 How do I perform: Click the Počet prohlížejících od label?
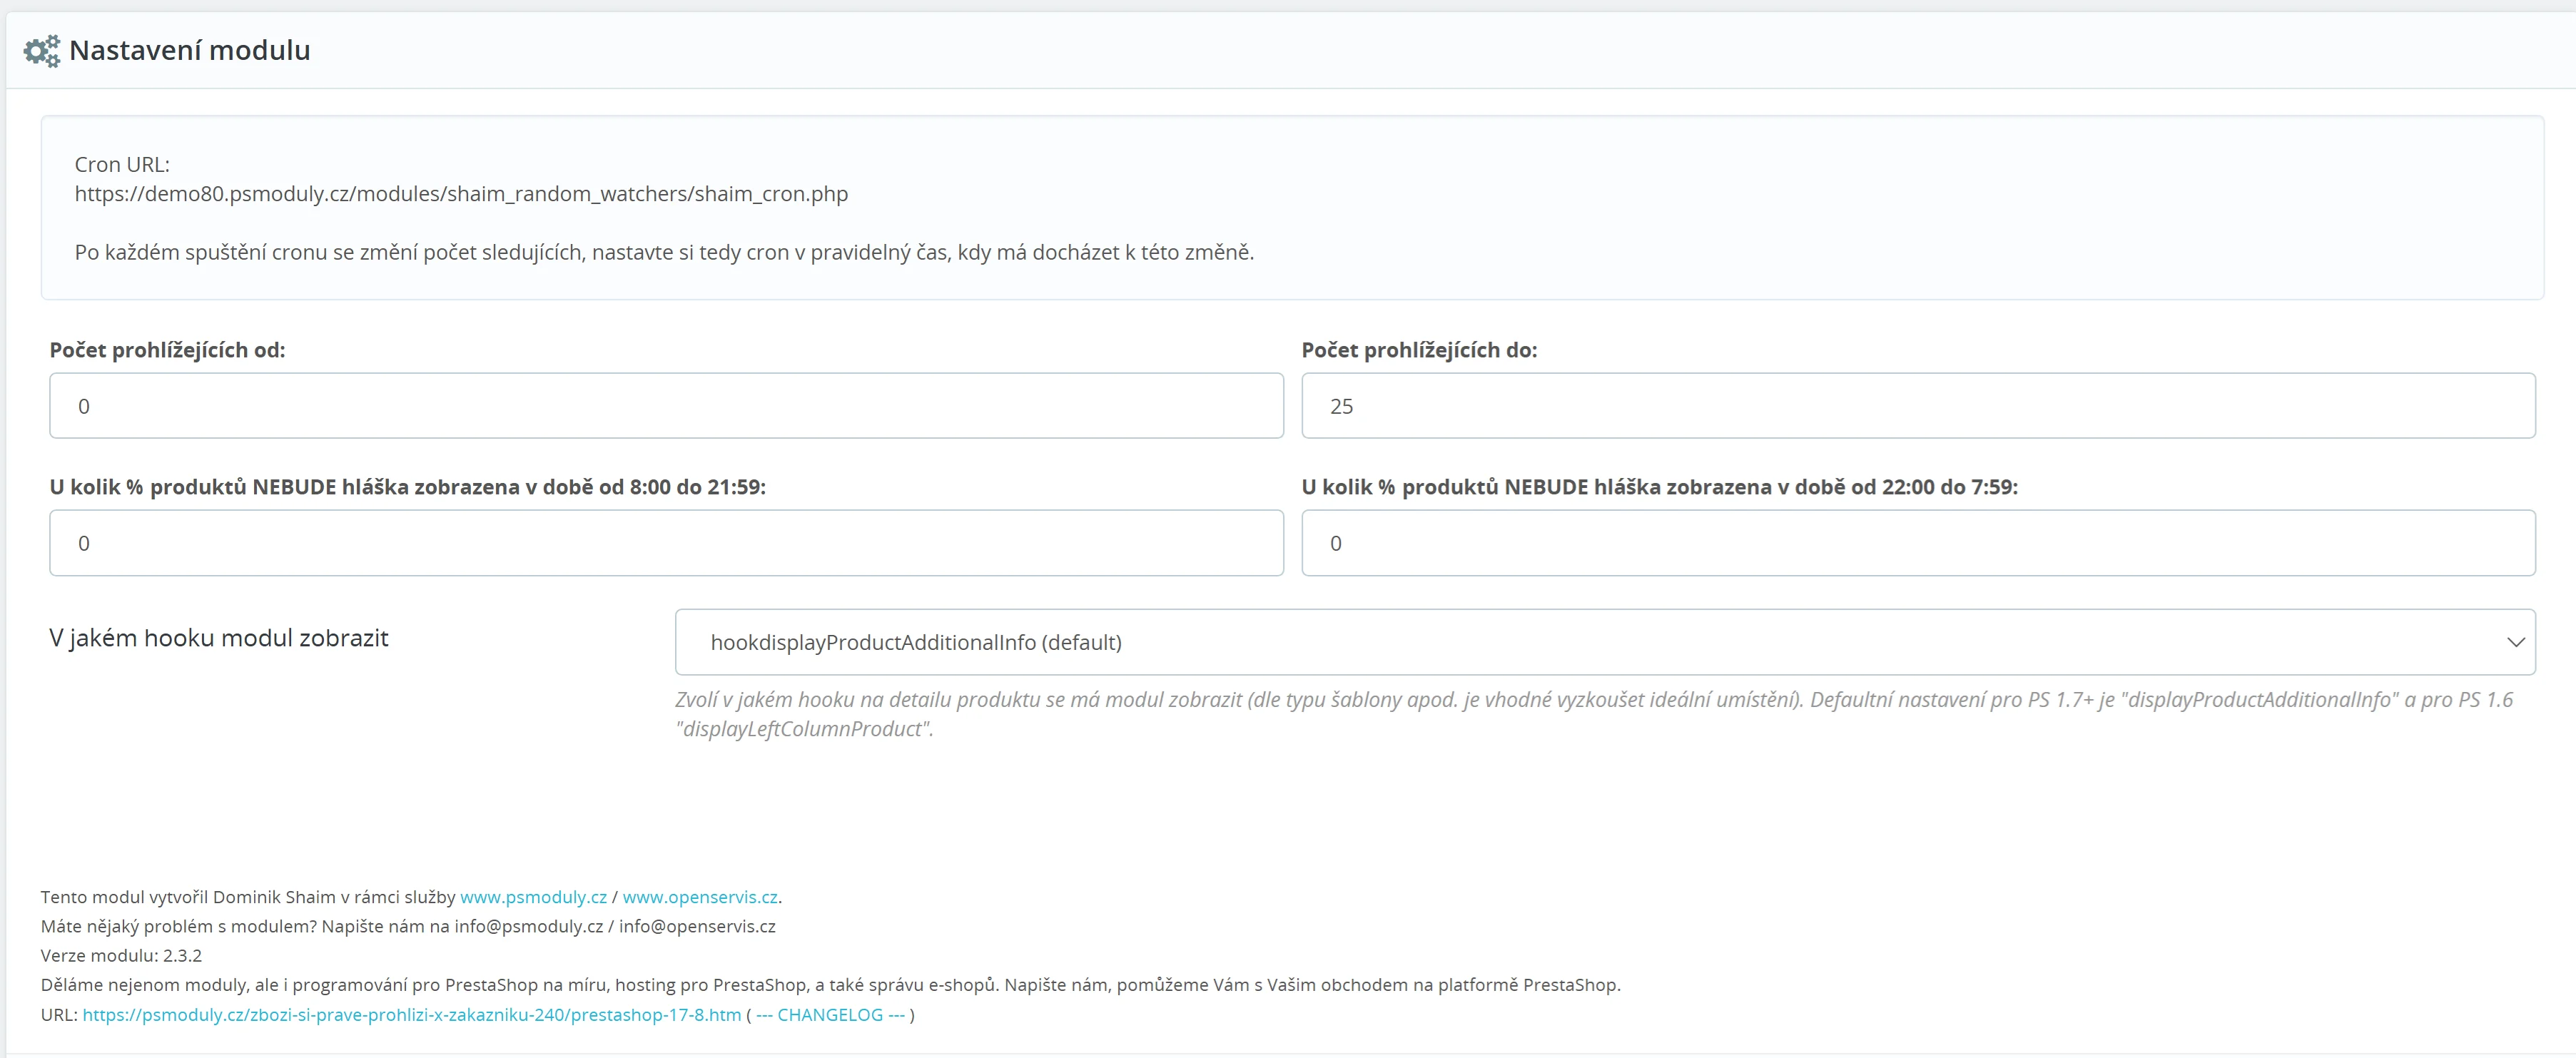point(167,350)
